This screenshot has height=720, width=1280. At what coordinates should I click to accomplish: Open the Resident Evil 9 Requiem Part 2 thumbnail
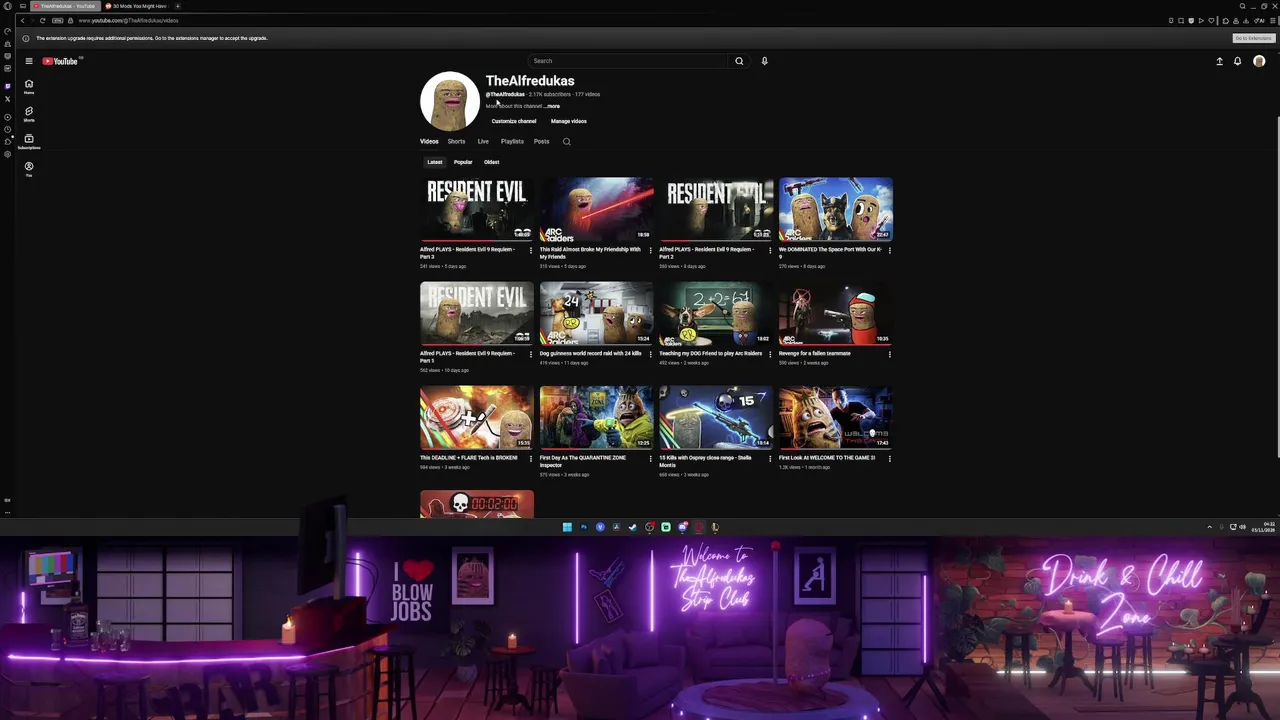pyautogui.click(x=716, y=209)
